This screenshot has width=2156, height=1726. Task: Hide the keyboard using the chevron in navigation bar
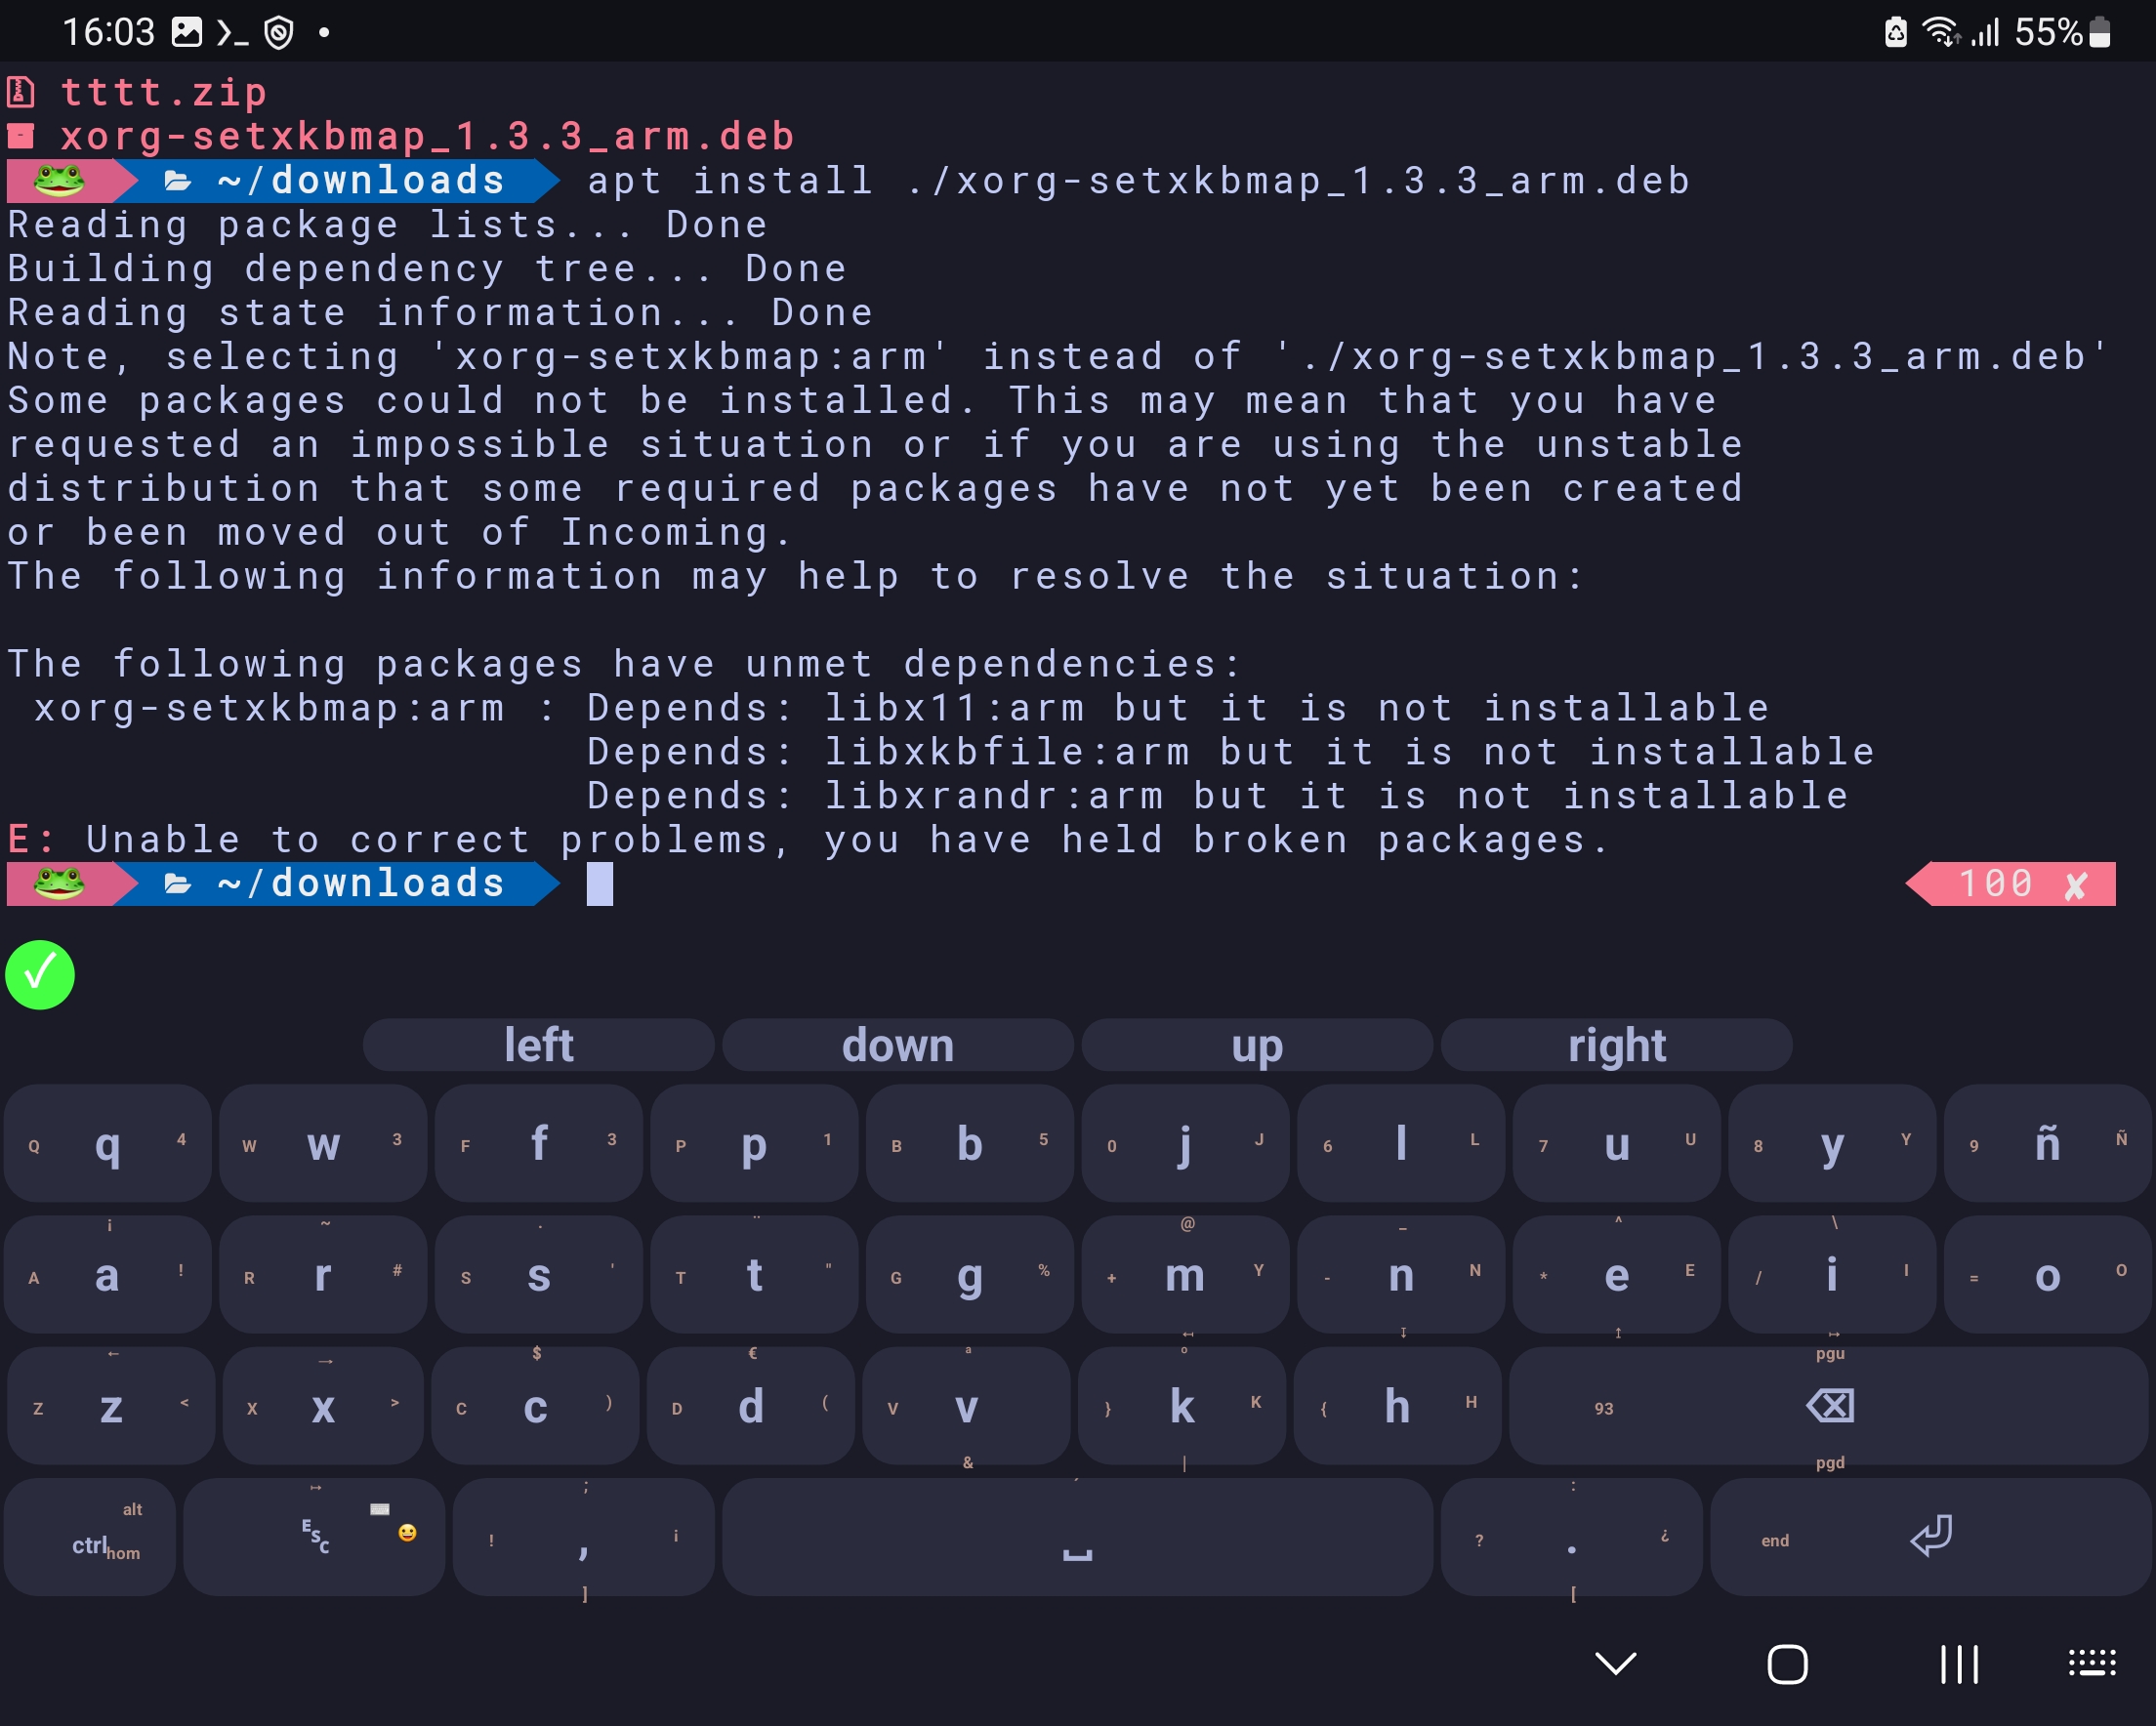coord(1614,1664)
